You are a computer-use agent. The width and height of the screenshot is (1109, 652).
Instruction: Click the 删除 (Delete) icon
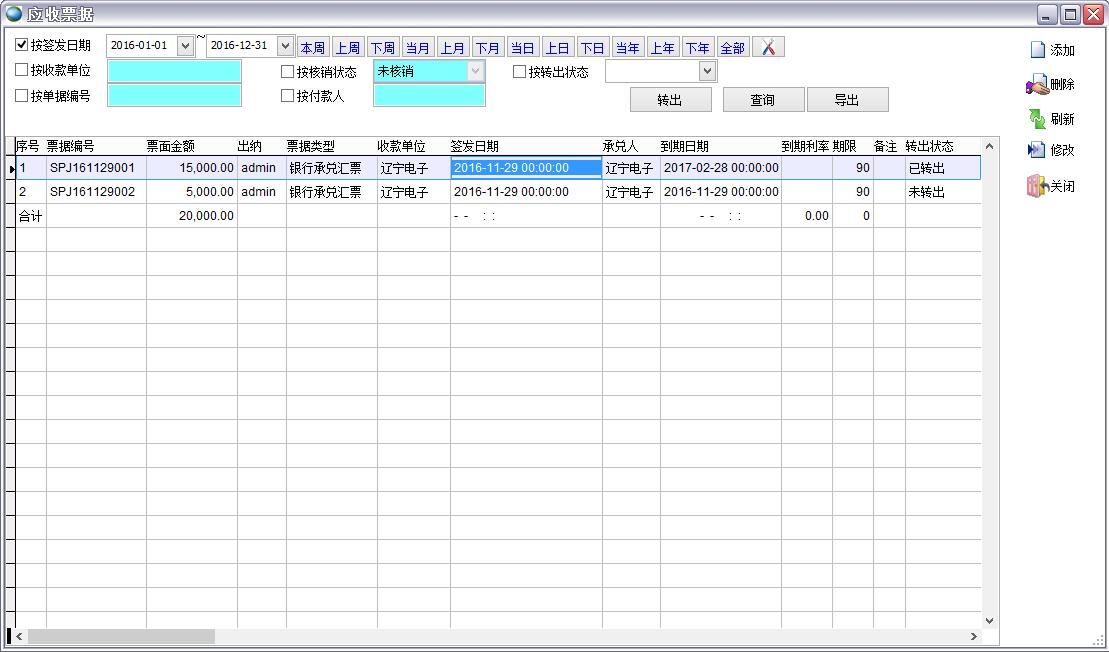coord(1037,85)
